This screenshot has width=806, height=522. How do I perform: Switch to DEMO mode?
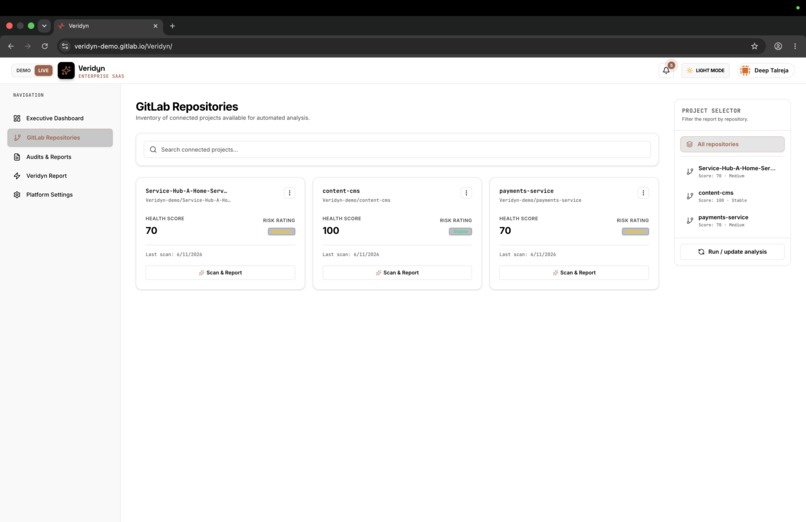pyautogui.click(x=23, y=70)
